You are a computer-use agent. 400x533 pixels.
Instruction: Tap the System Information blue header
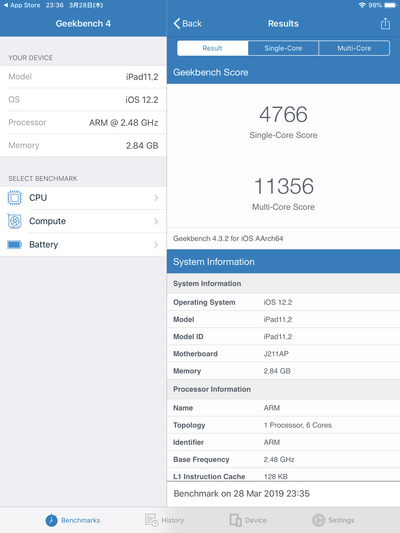[283, 262]
